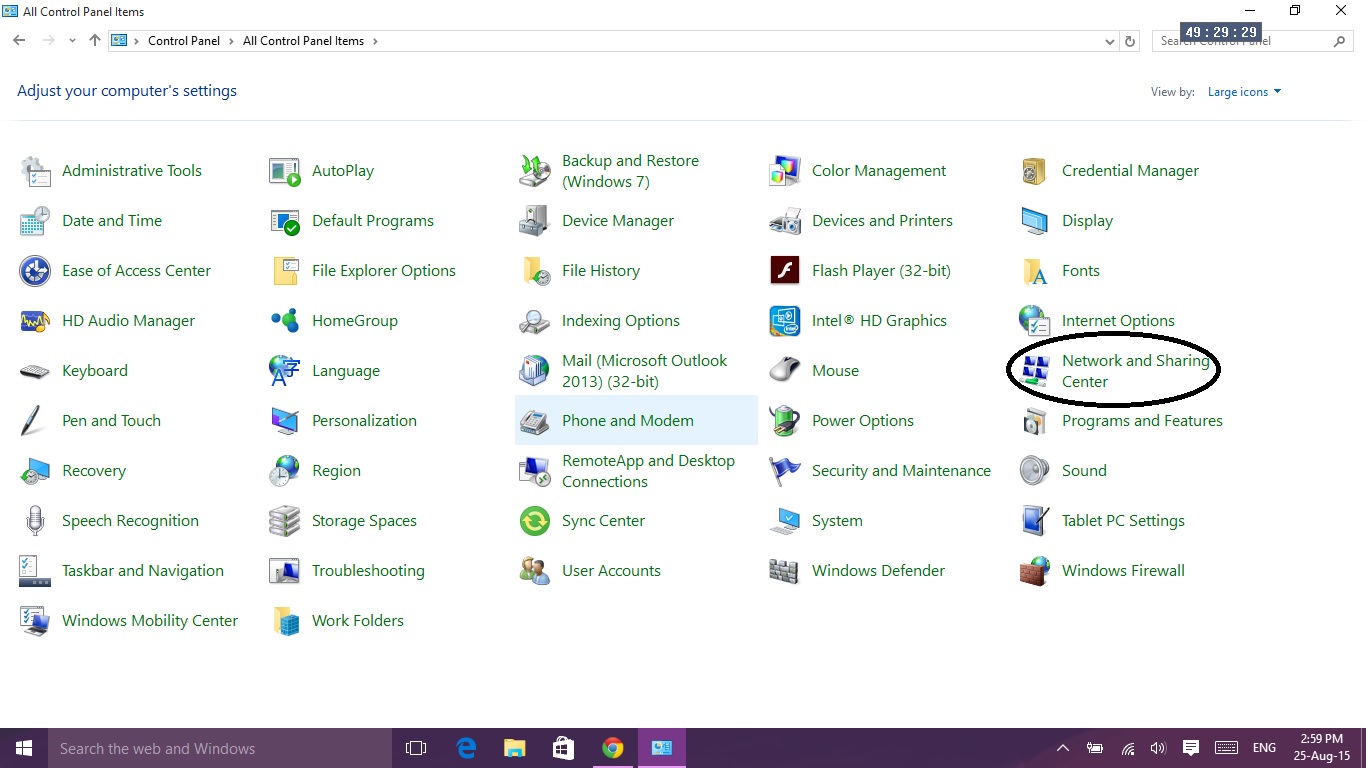Open the Tablet PC Settings link
This screenshot has width=1366, height=768.
(1123, 521)
